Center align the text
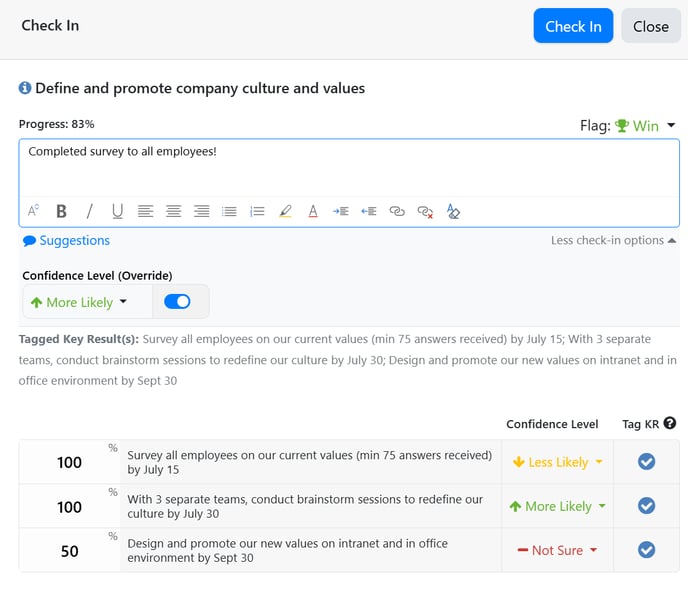 (x=173, y=211)
